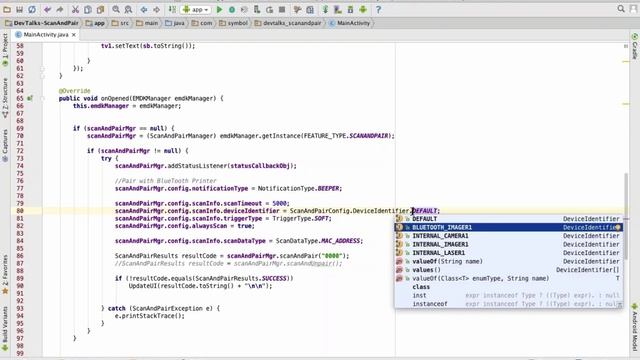640x360 pixels.
Task: Sync project with Gradle files icon
Action: click(325, 9)
